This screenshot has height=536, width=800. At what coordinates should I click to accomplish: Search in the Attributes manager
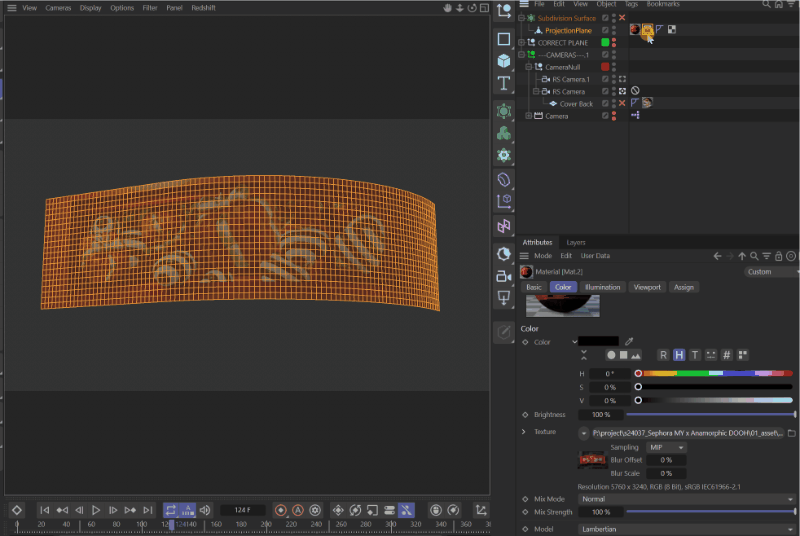[754, 256]
